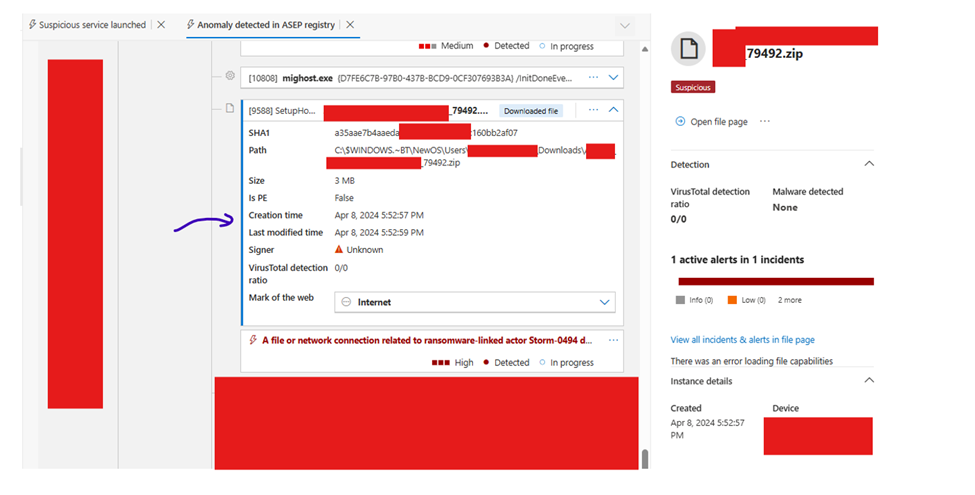Click the Signer Unknown warning icon
The height and width of the screenshot is (495, 975).
pyautogui.click(x=339, y=250)
